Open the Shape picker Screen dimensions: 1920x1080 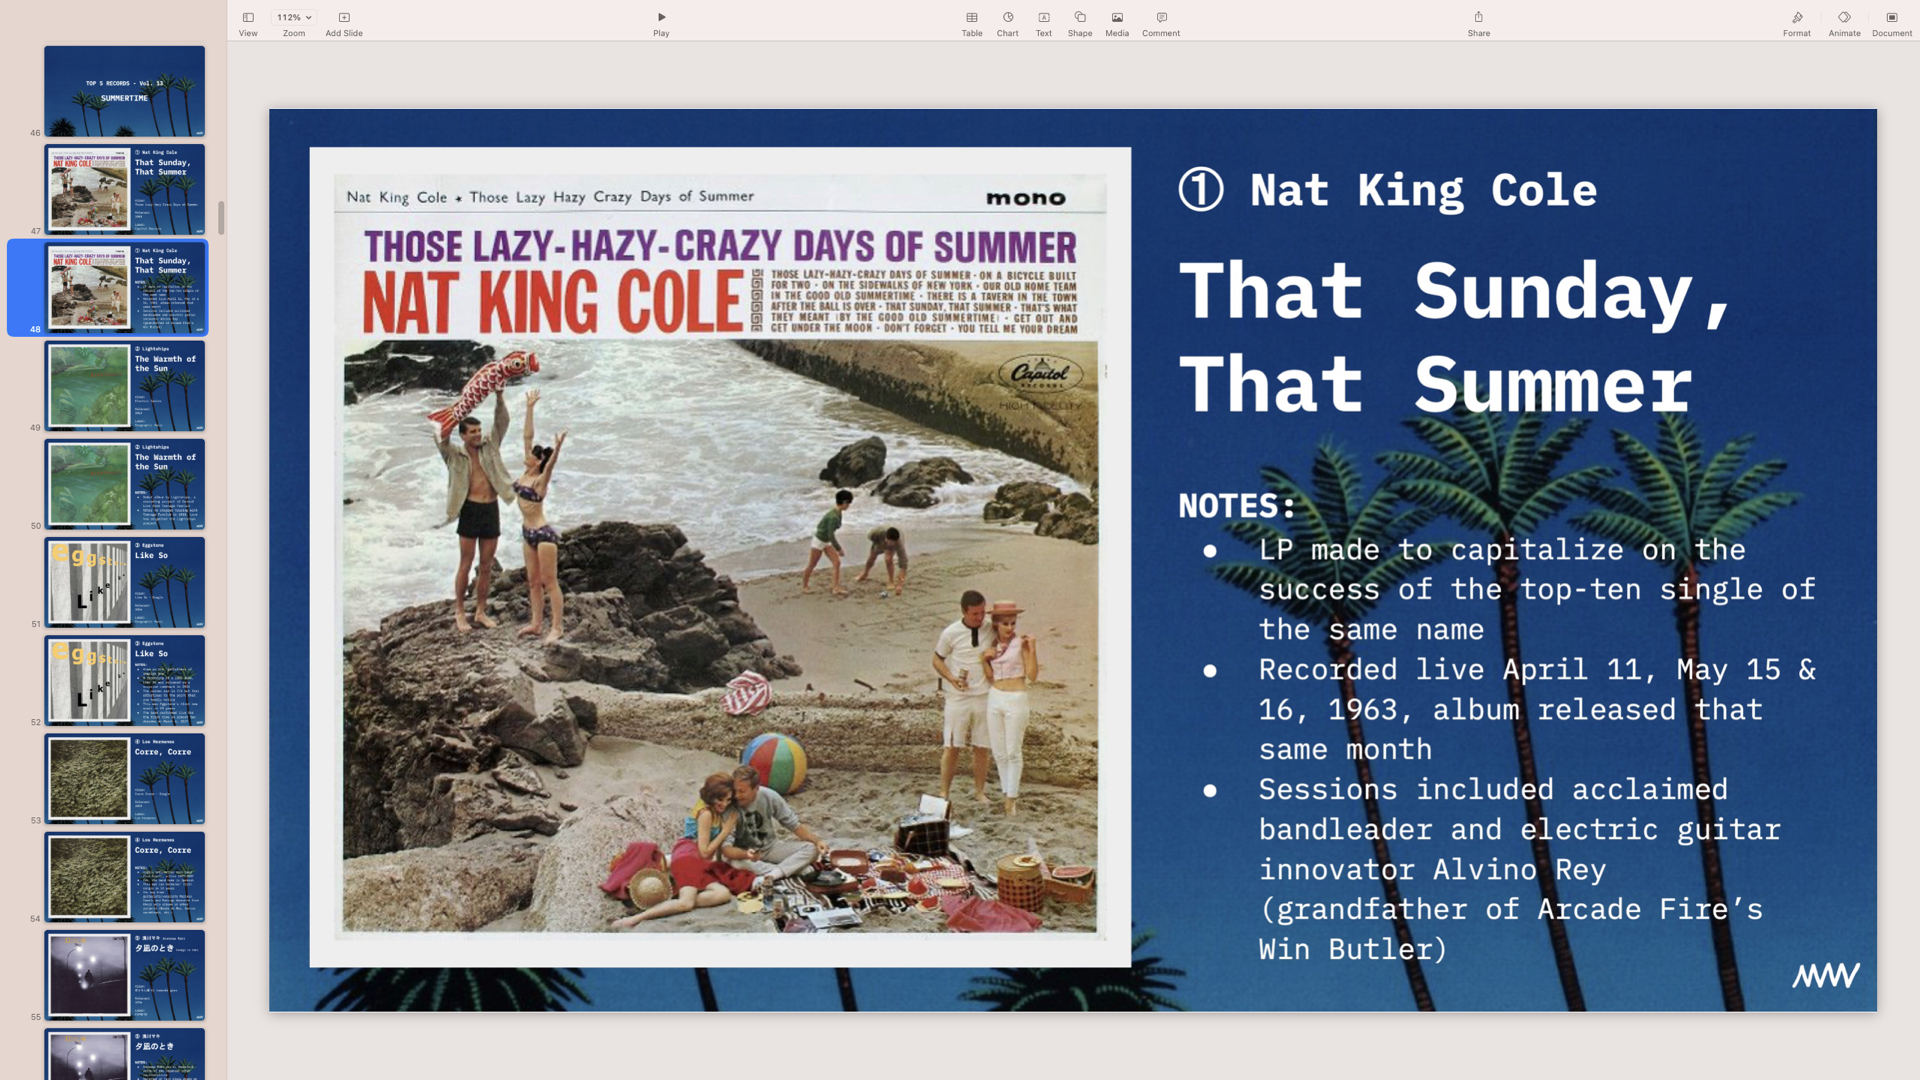(1079, 18)
